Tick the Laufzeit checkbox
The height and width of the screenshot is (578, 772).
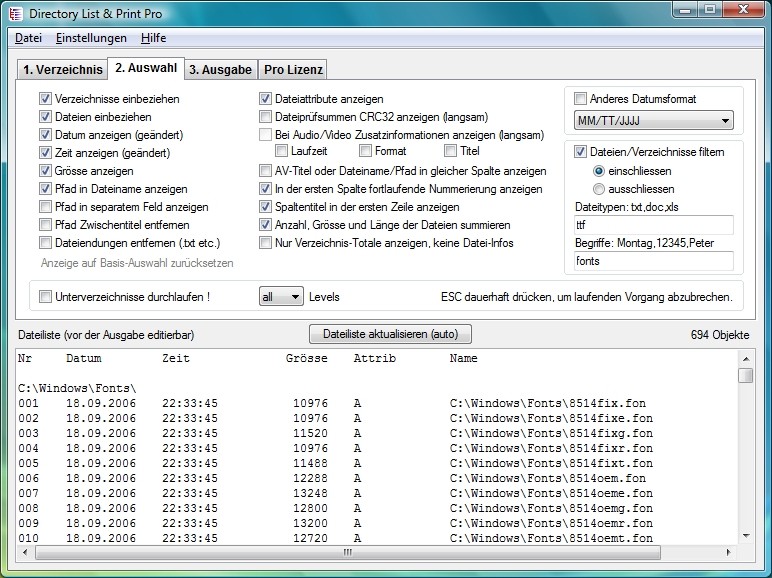[x=282, y=151]
